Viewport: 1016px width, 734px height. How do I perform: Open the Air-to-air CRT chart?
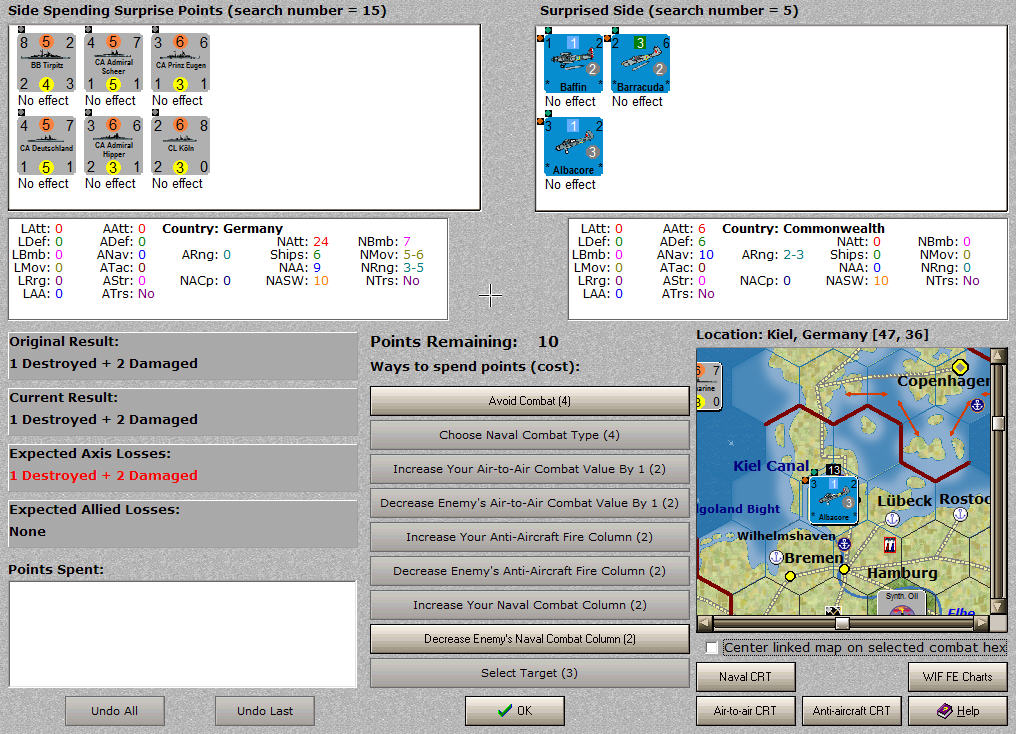[x=746, y=711]
